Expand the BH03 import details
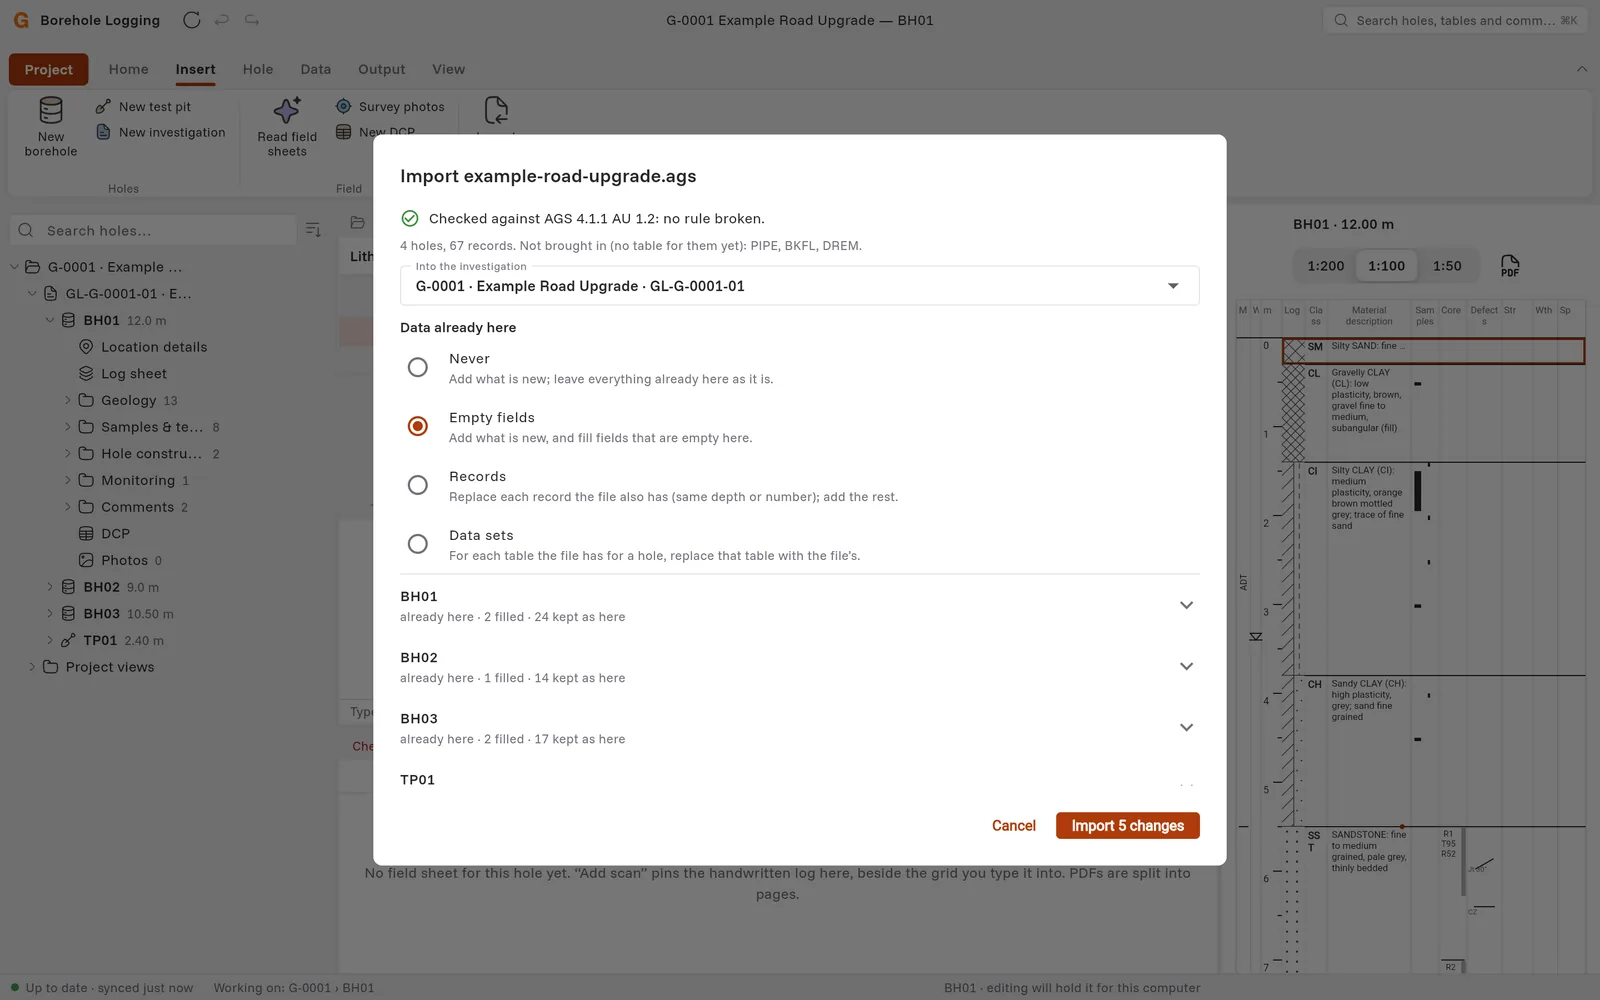 pos(1186,727)
